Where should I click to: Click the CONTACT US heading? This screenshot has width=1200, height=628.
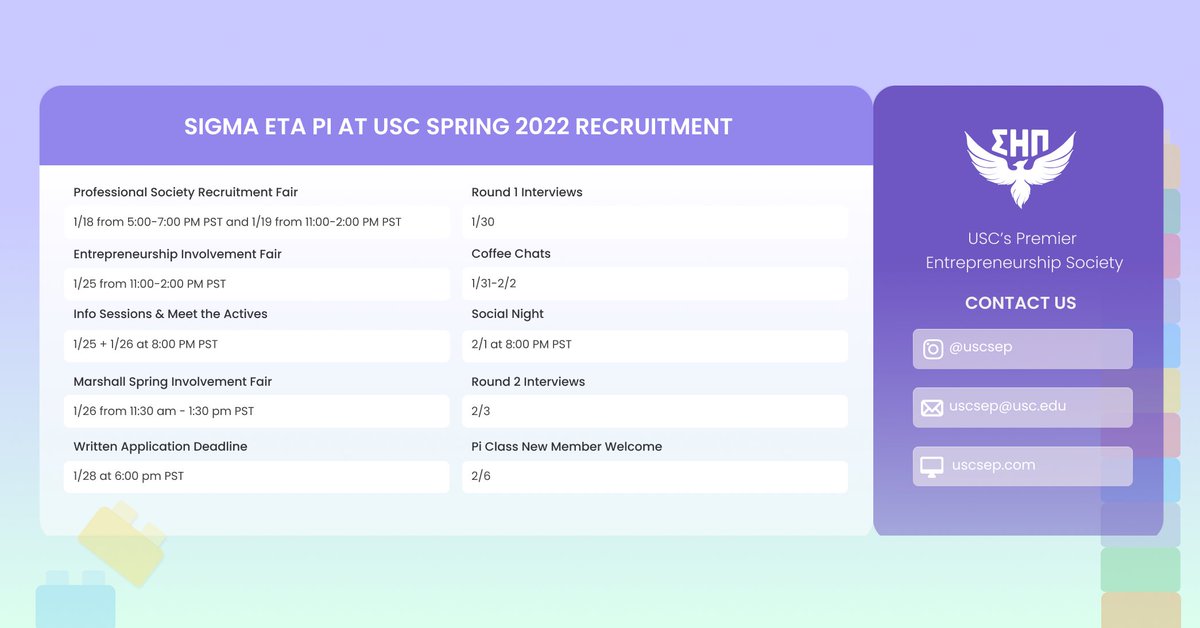point(1021,303)
